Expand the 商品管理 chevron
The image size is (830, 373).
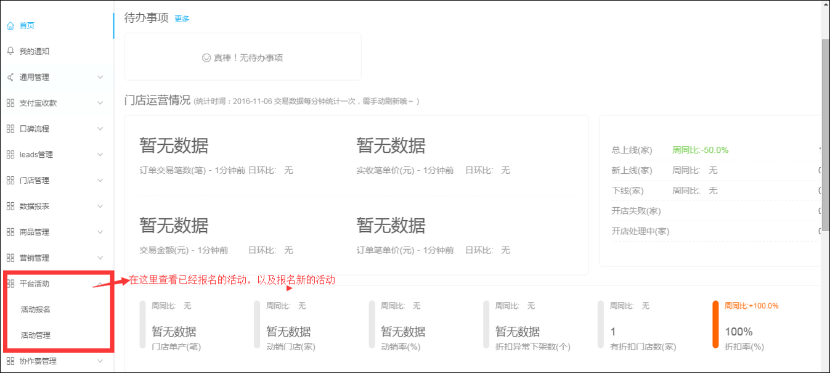[x=101, y=232]
